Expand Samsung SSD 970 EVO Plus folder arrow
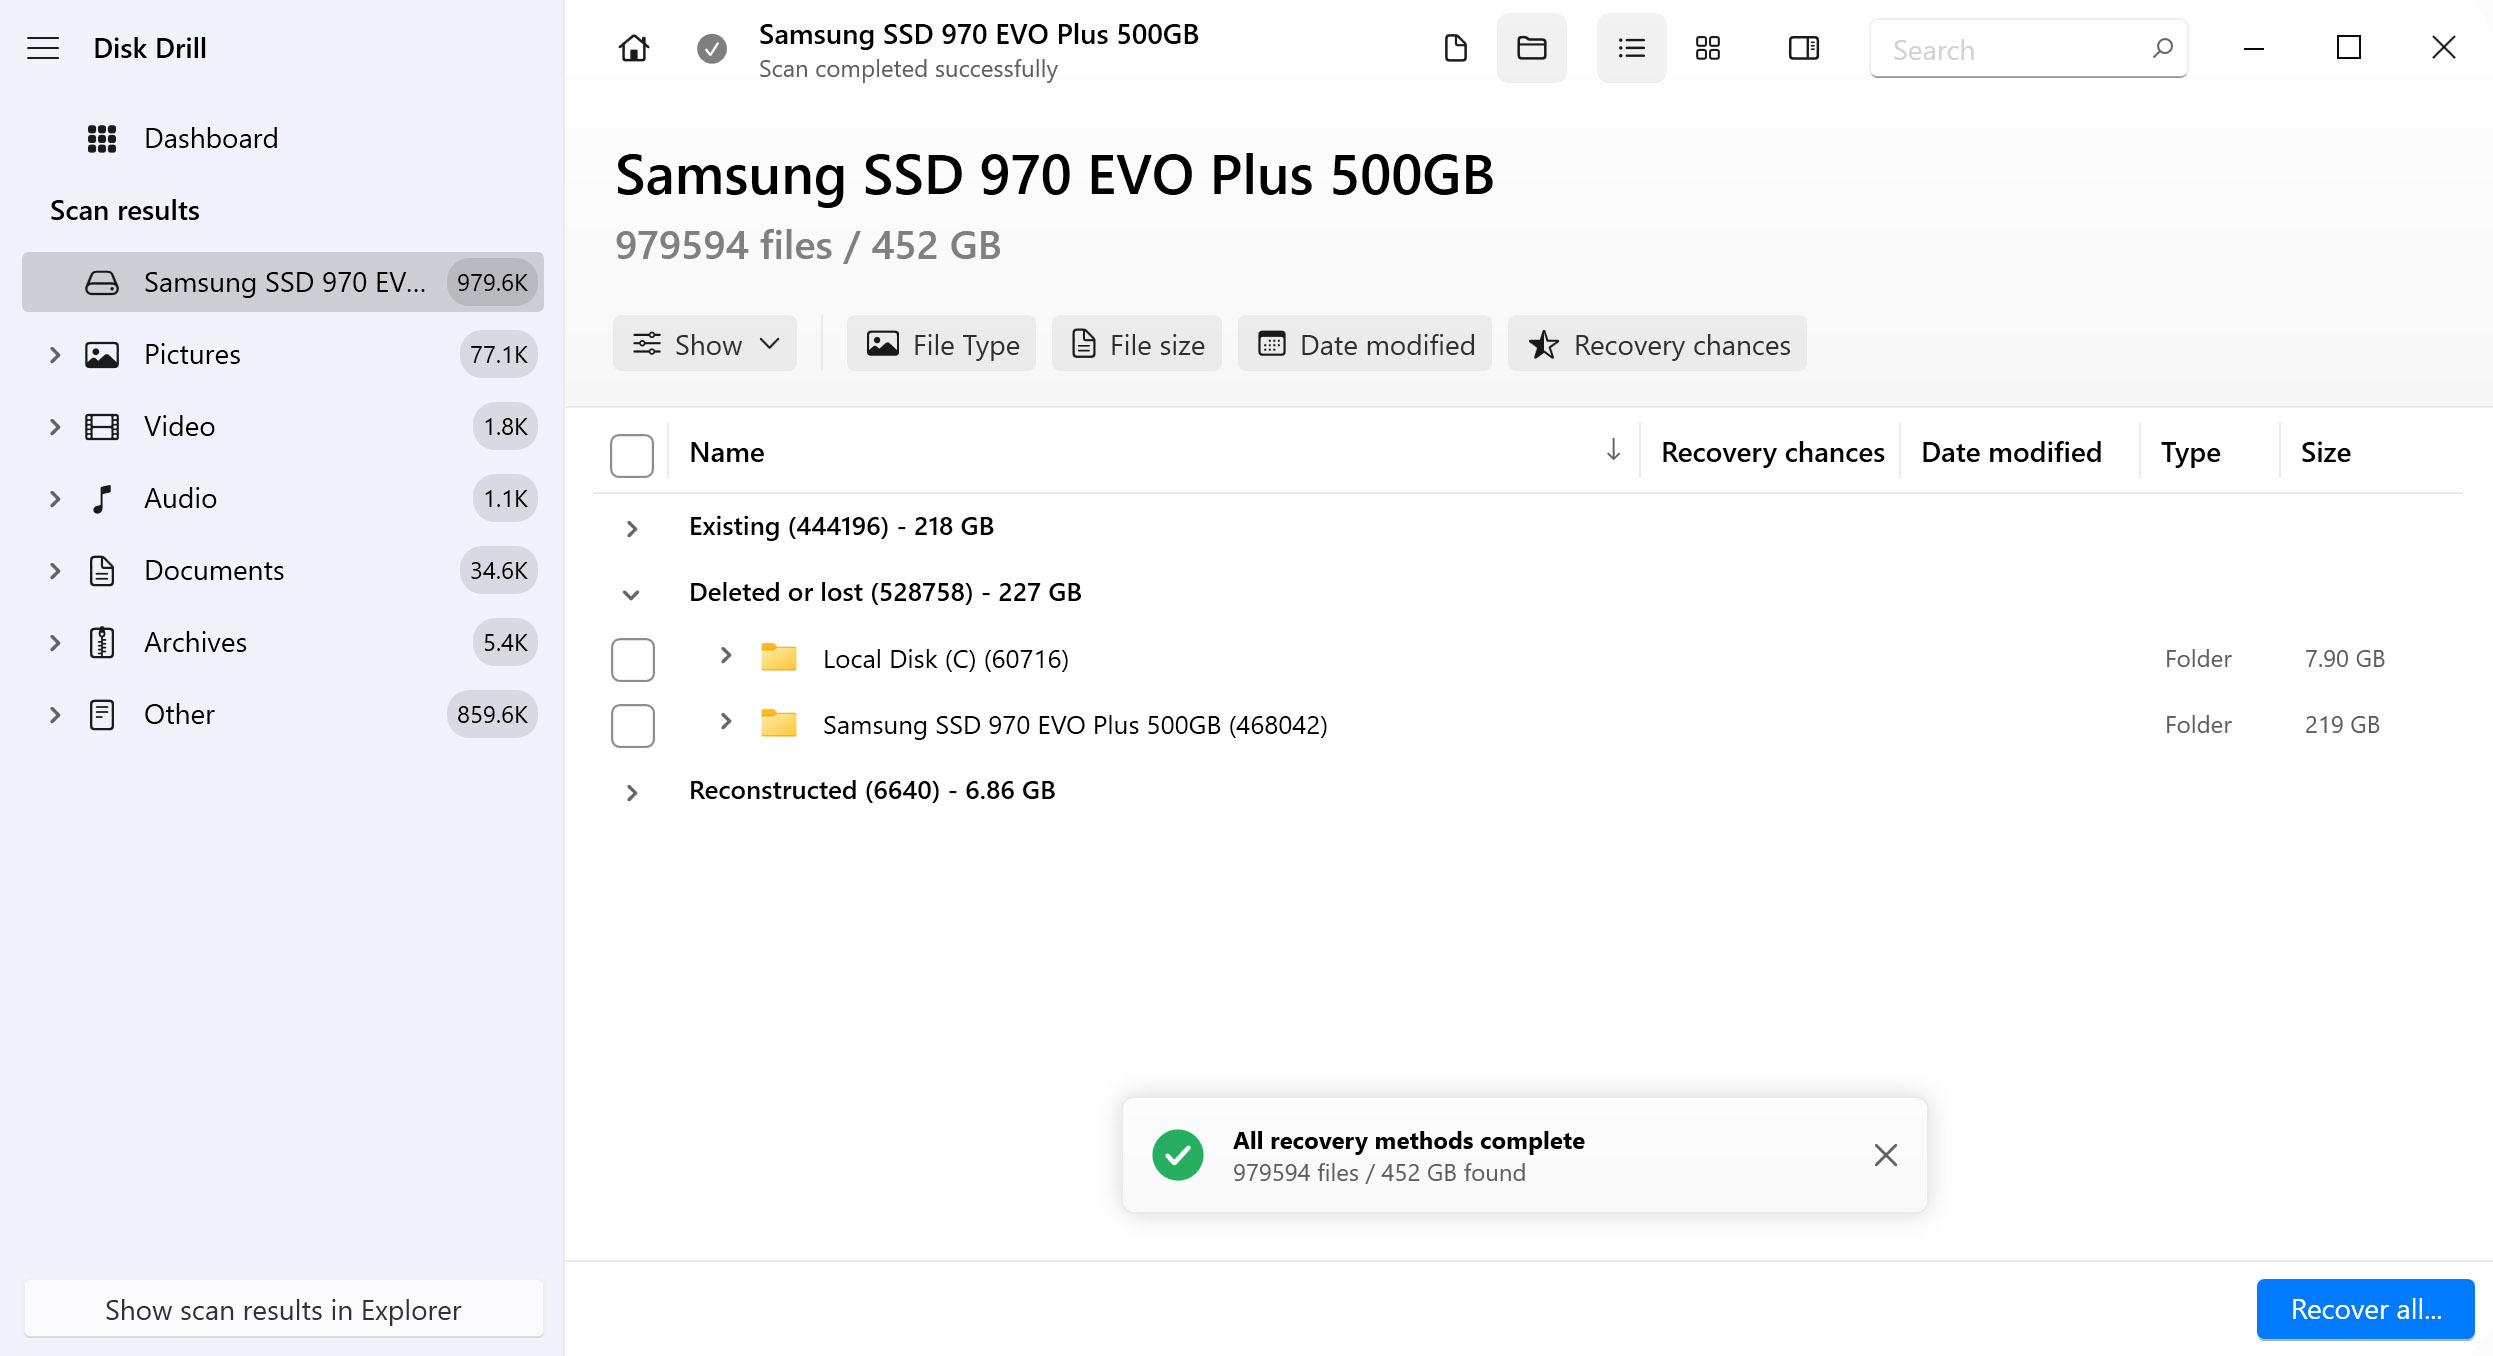2493x1356 pixels. pos(726,722)
